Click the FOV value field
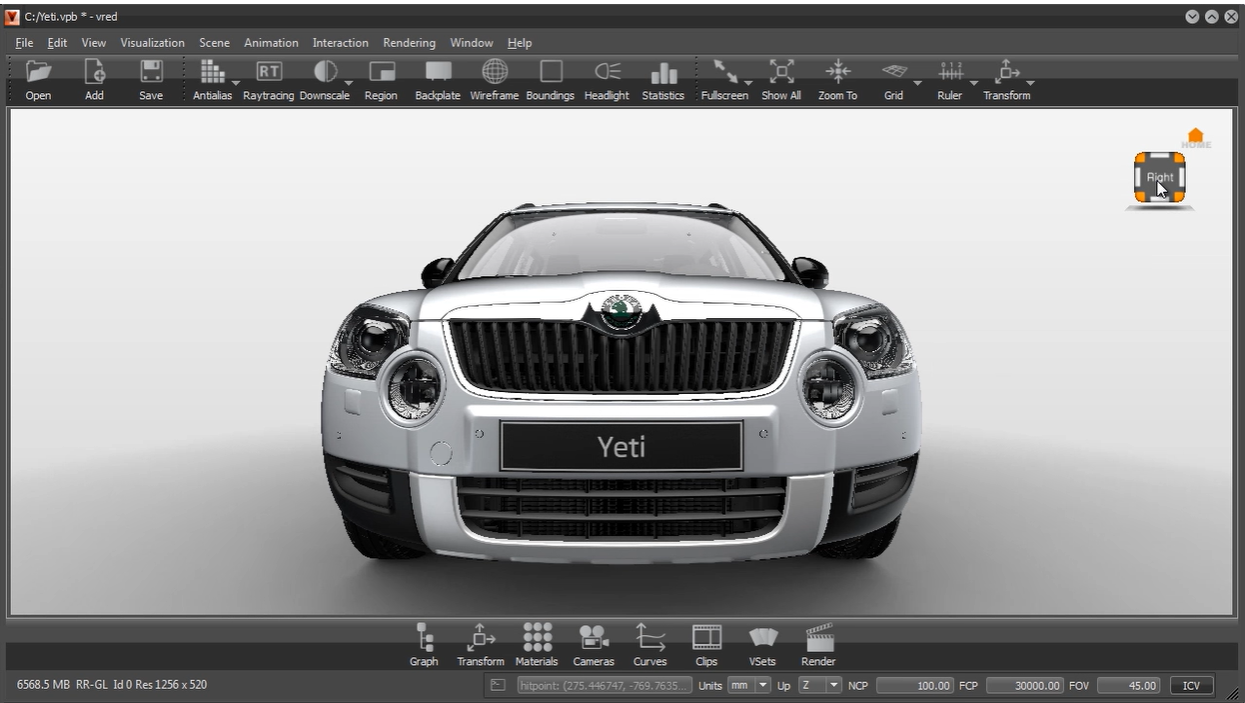The height and width of the screenshot is (703, 1245). click(1128, 685)
